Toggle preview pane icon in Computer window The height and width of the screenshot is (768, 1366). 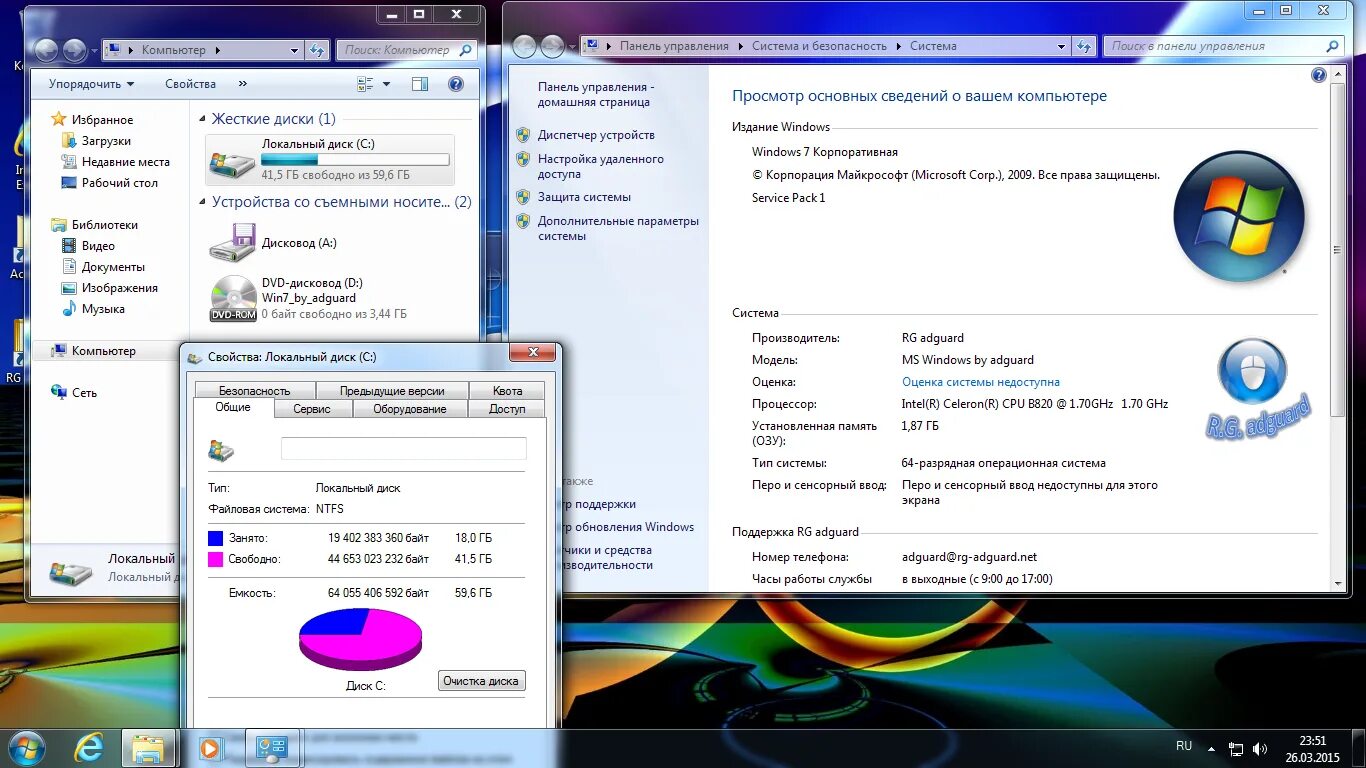point(420,84)
